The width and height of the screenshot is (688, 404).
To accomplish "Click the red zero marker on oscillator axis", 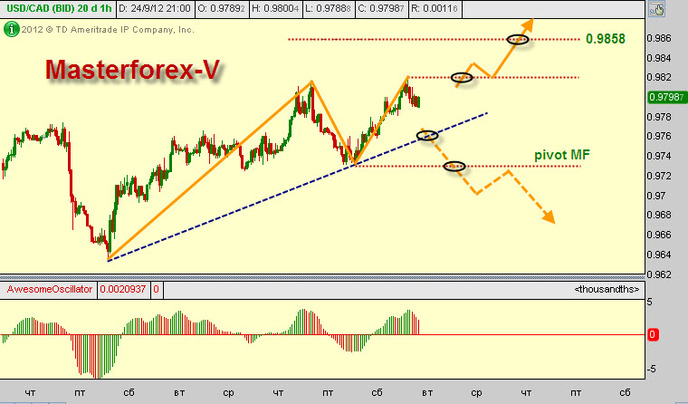I will click(x=653, y=335).
